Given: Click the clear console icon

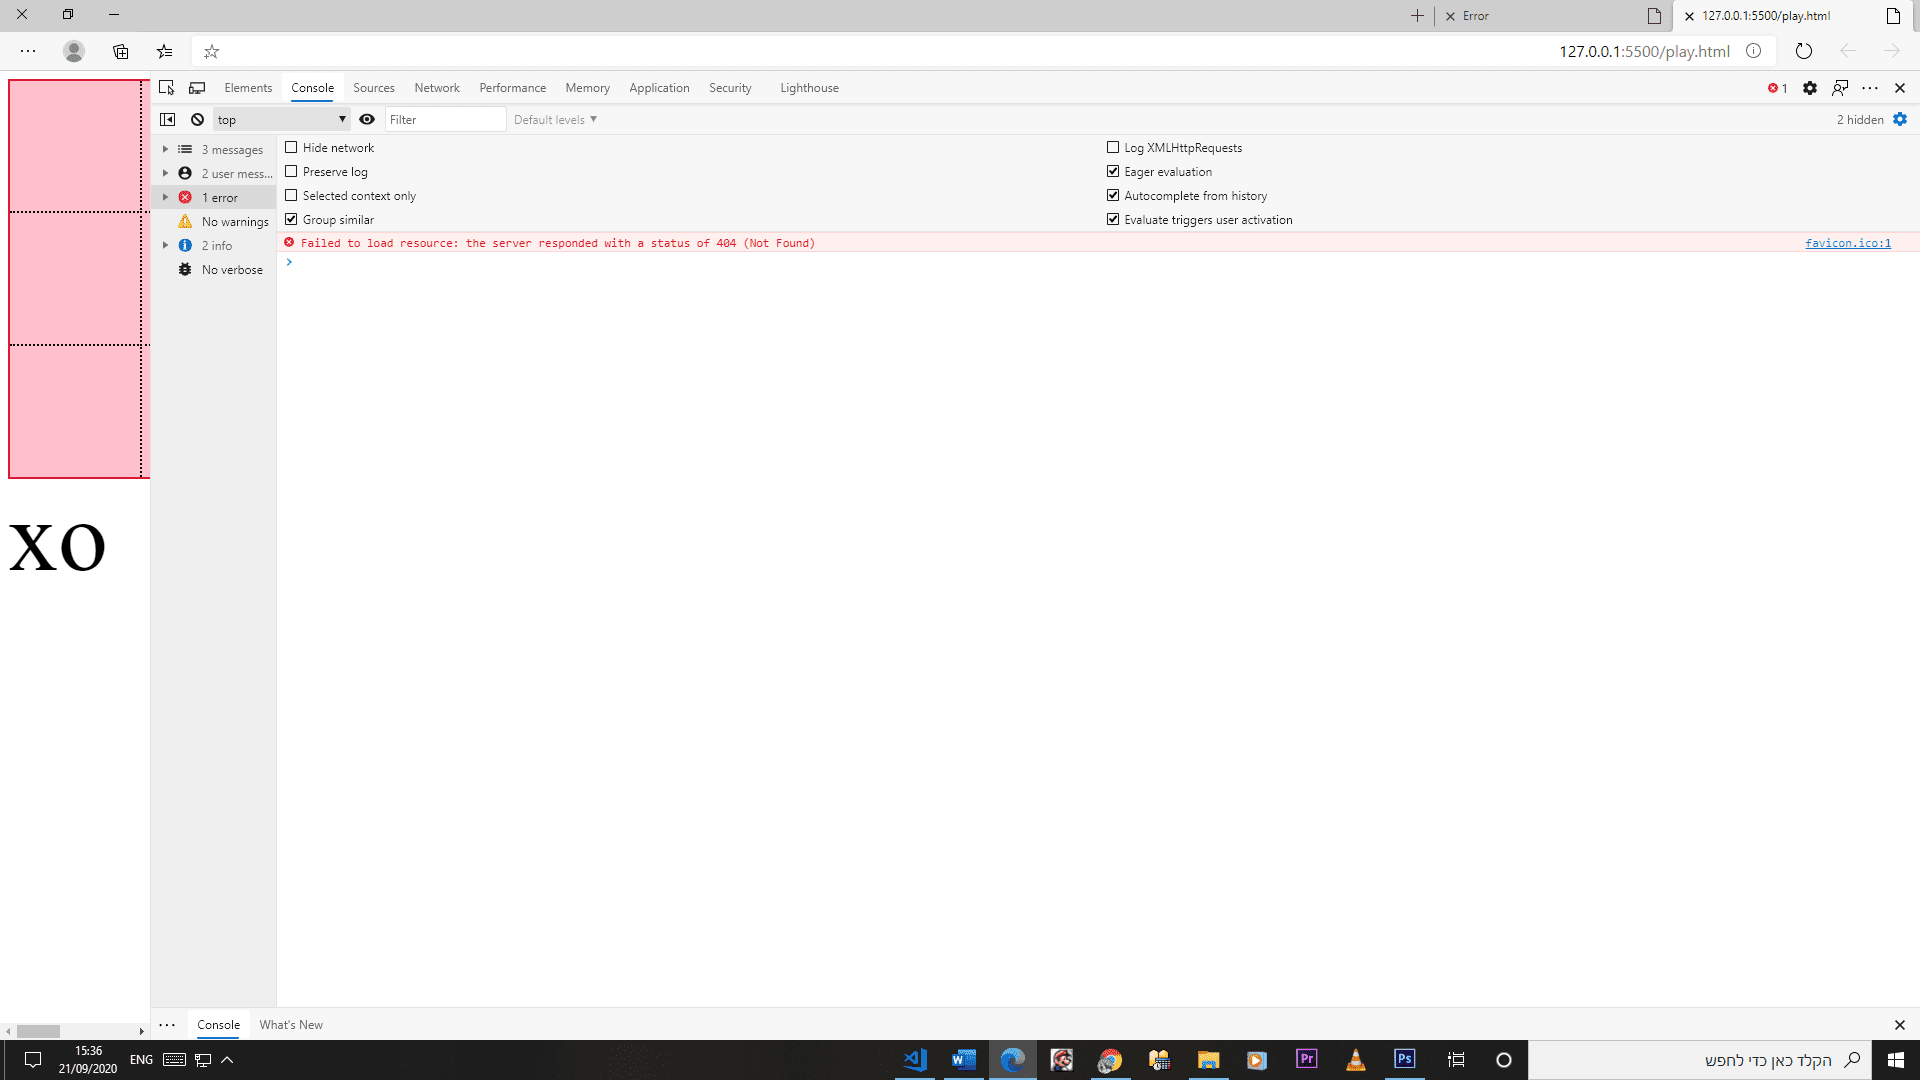Looking at the screenshot, I should (198, 120).
